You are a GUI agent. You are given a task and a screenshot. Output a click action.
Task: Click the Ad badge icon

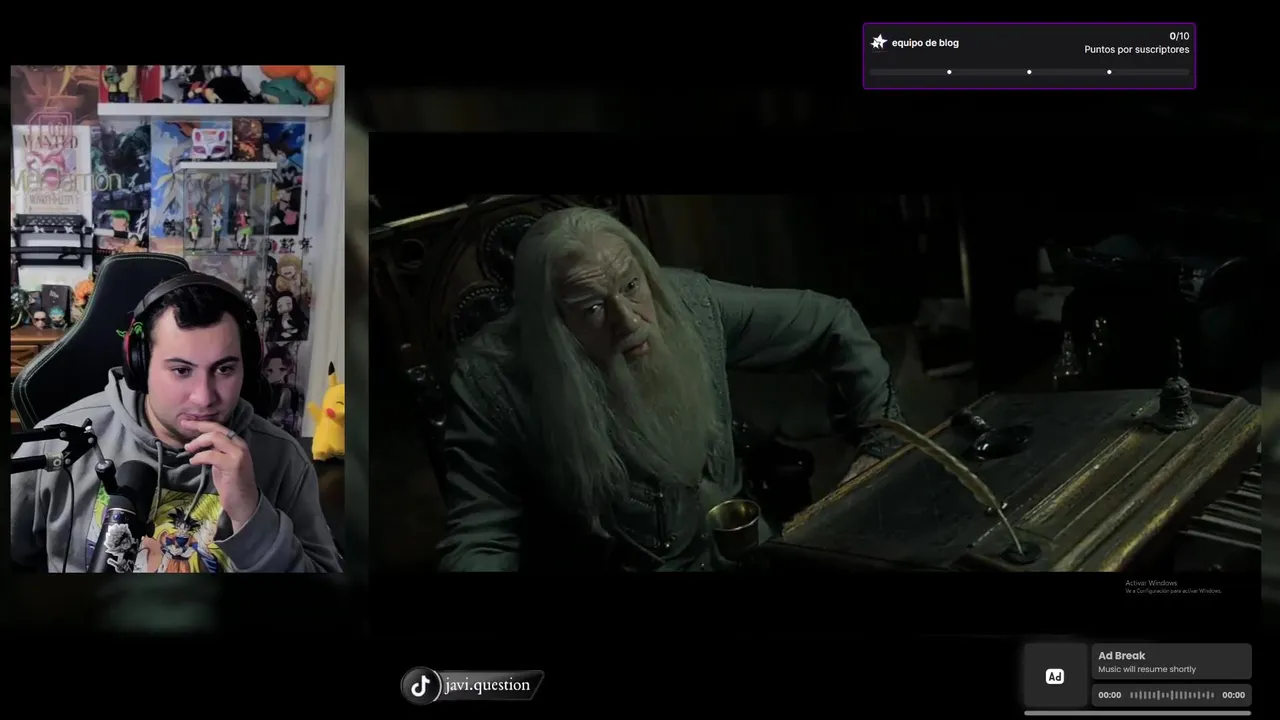coord(1054,677)
